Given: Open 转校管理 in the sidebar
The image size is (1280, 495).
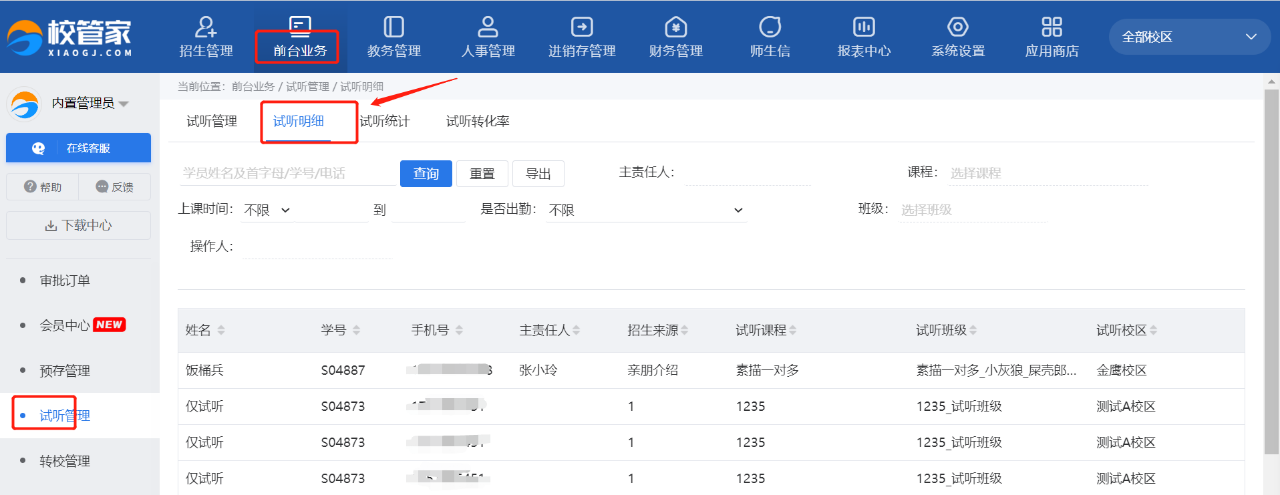Looking at the screenshot, I should [x=65, y=461].
